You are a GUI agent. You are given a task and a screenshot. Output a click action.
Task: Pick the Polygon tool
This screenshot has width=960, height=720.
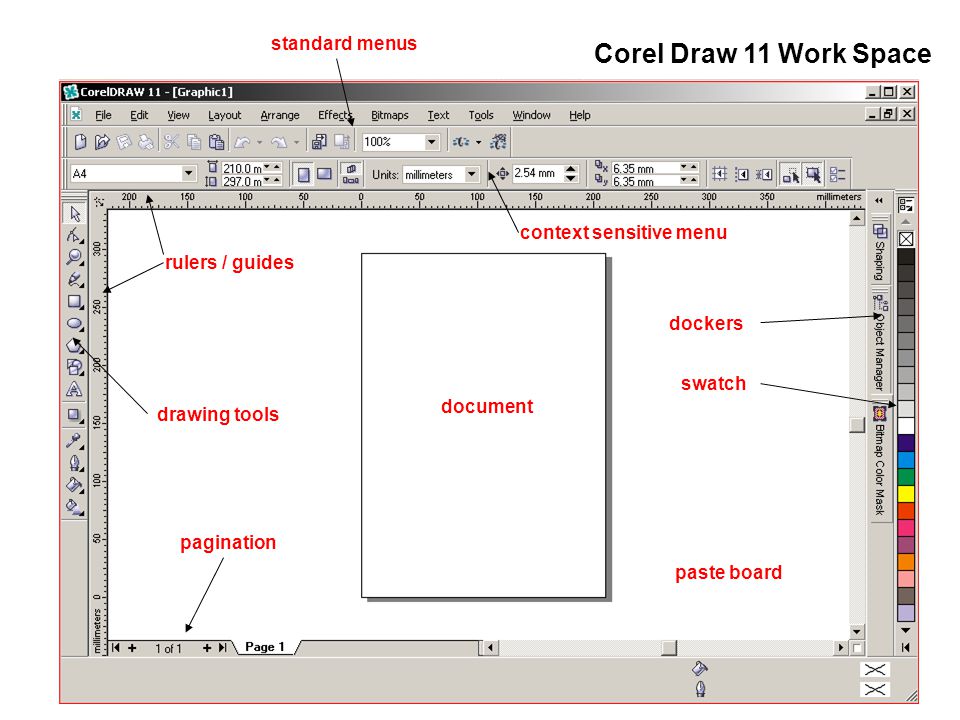tap(75, 345)
